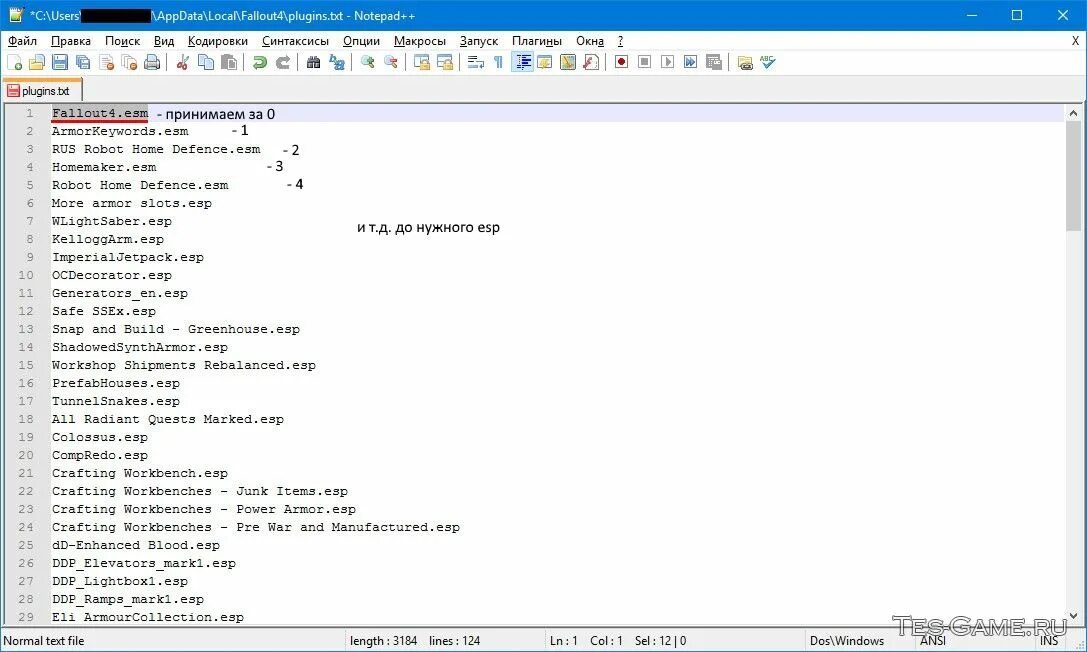1087x652 pixels.
Task: Open the Опции menu
Action: click(x=361, y=41)
